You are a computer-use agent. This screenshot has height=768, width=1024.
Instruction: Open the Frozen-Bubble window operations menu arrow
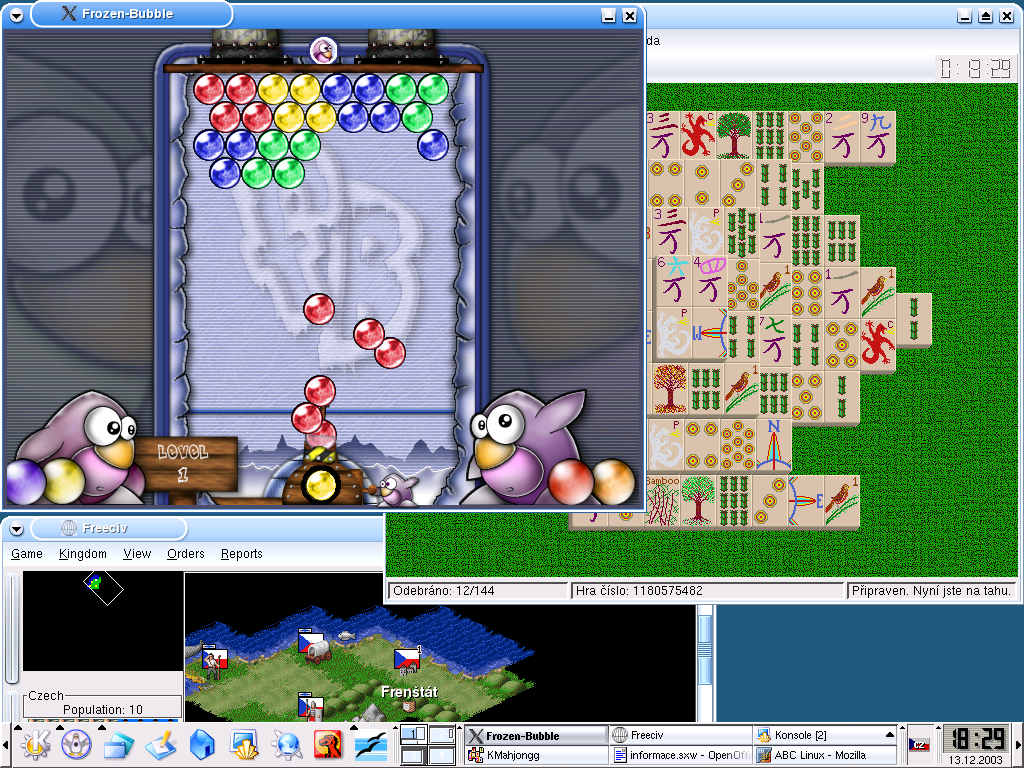(16, 16)
